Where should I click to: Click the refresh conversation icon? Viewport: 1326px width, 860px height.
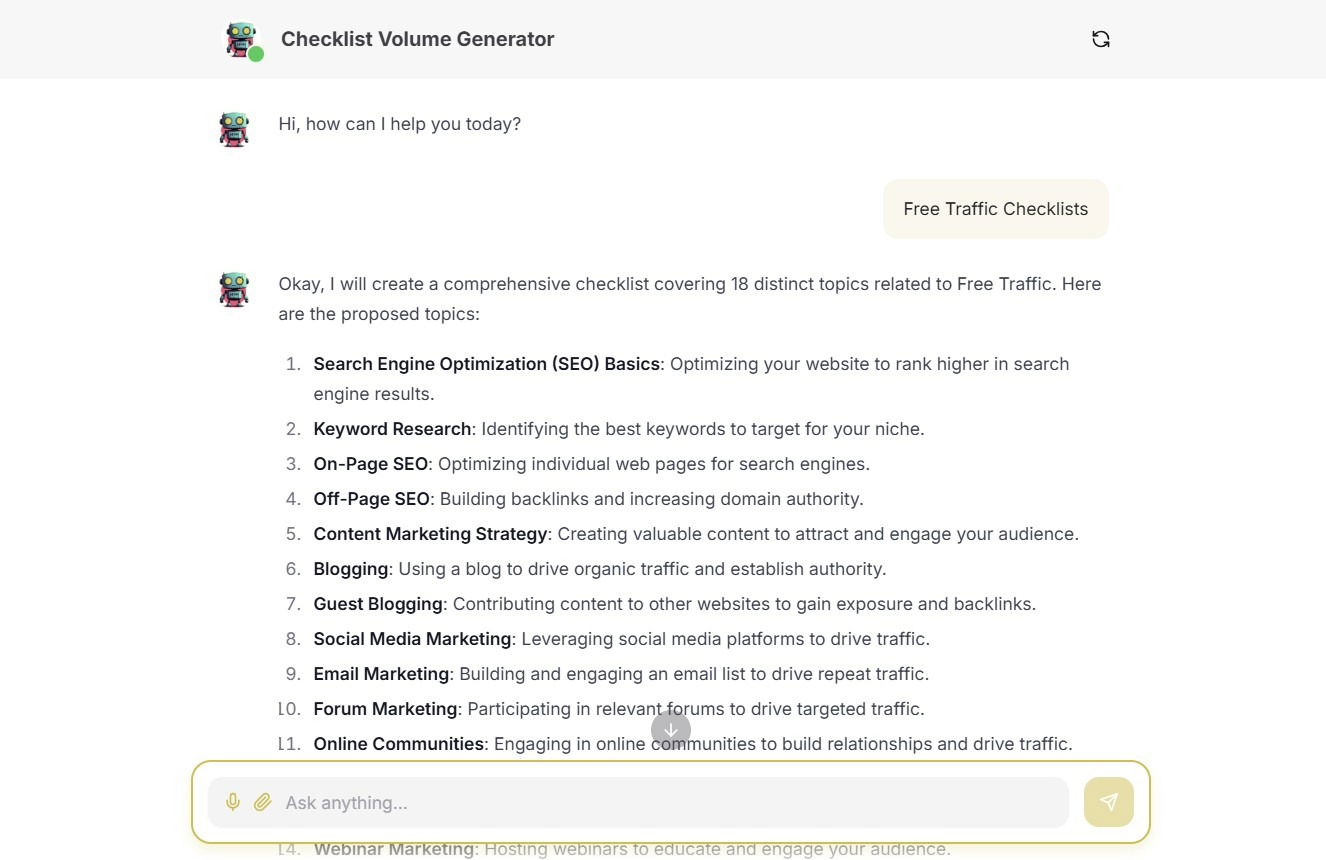(1100, 39)
